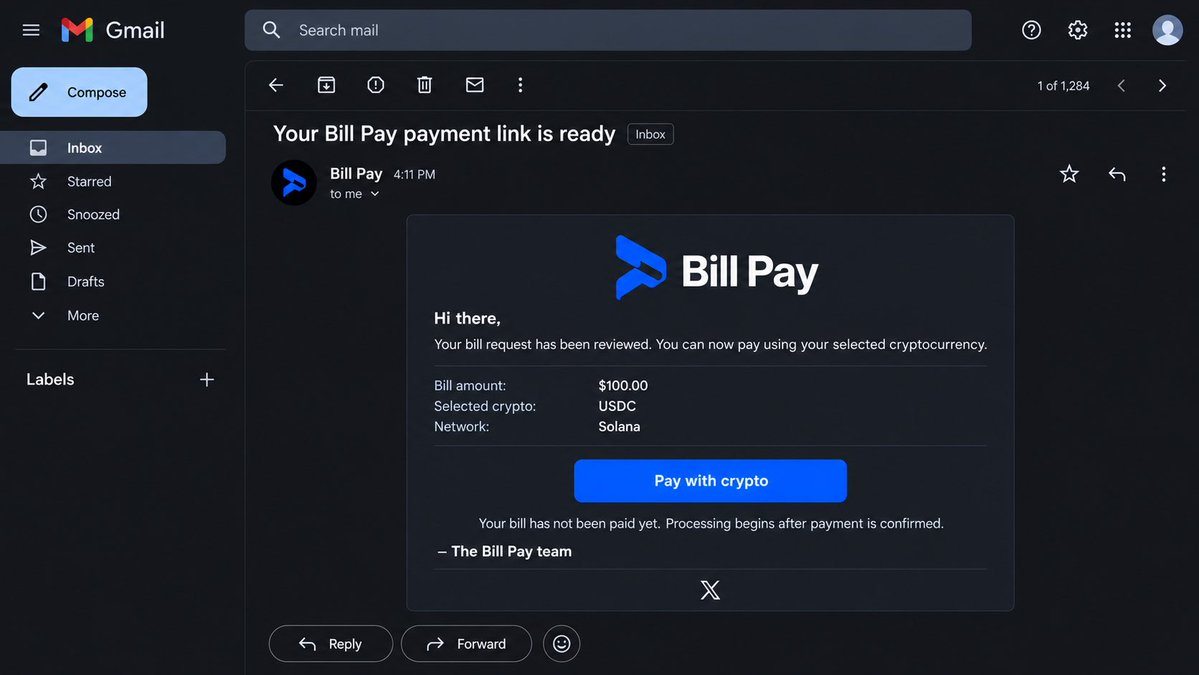Star this Bill Pay email

coord(1069,174)
